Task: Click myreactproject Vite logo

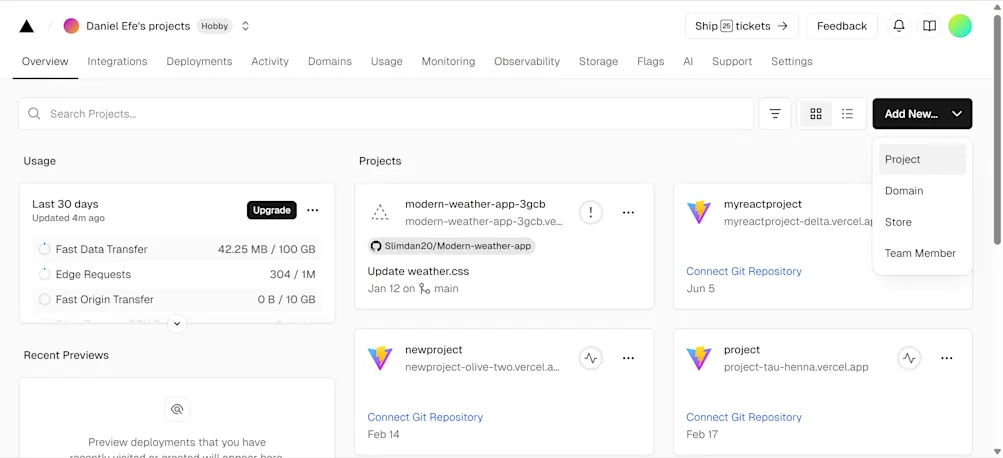Action: click(699, 212)
